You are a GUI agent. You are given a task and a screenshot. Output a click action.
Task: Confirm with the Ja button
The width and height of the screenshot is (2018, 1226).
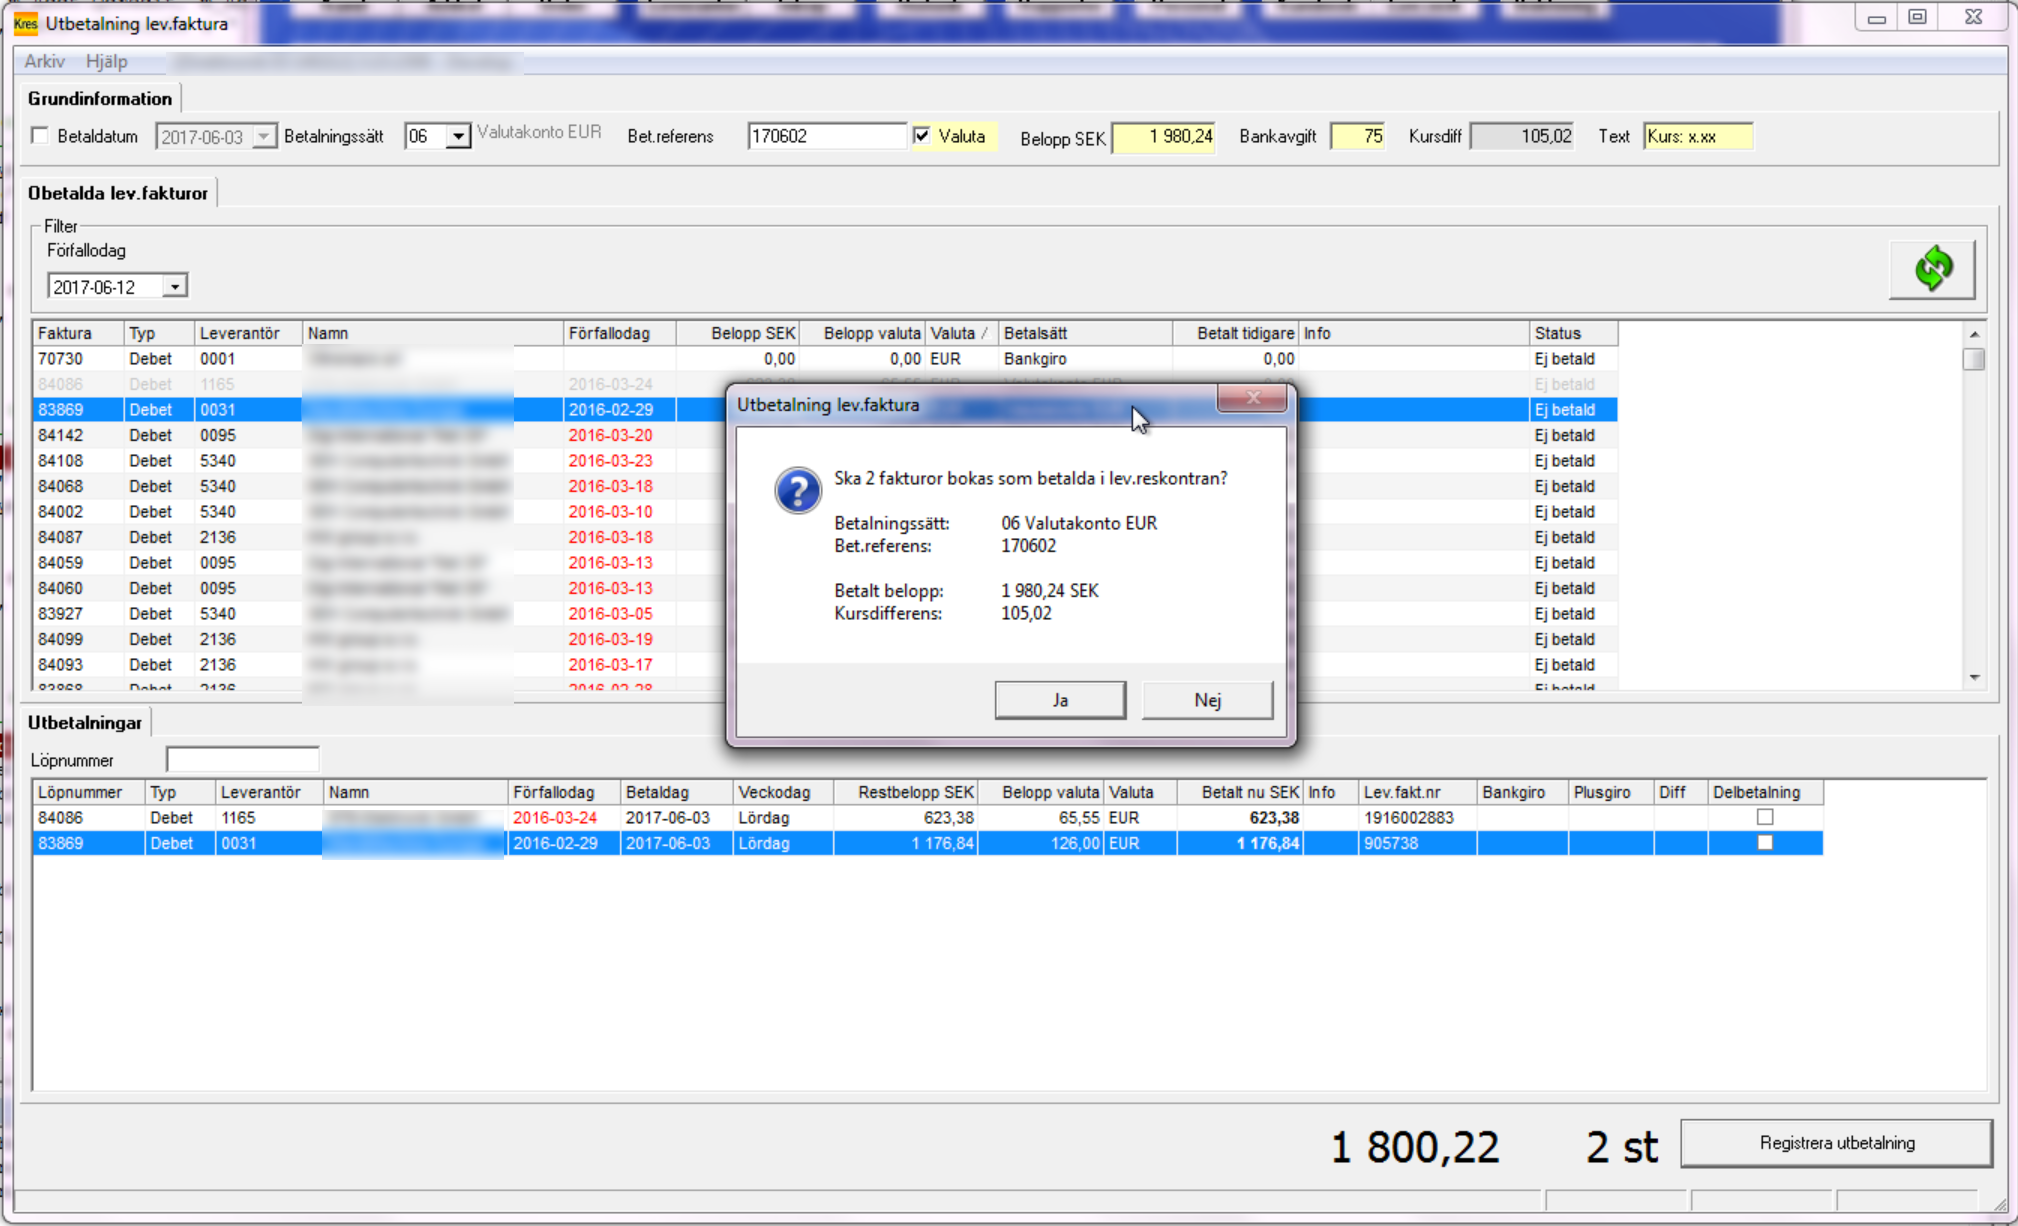[x=1060, y=700]
